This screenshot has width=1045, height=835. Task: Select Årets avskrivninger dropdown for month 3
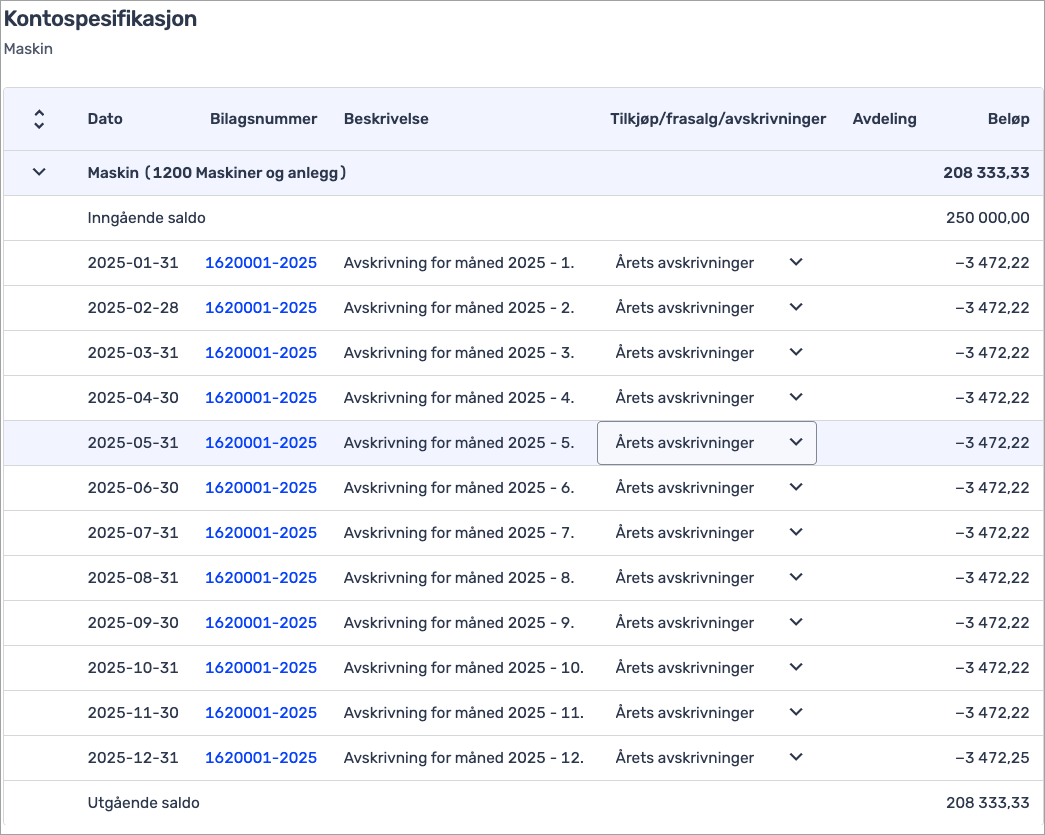[708, 353]
